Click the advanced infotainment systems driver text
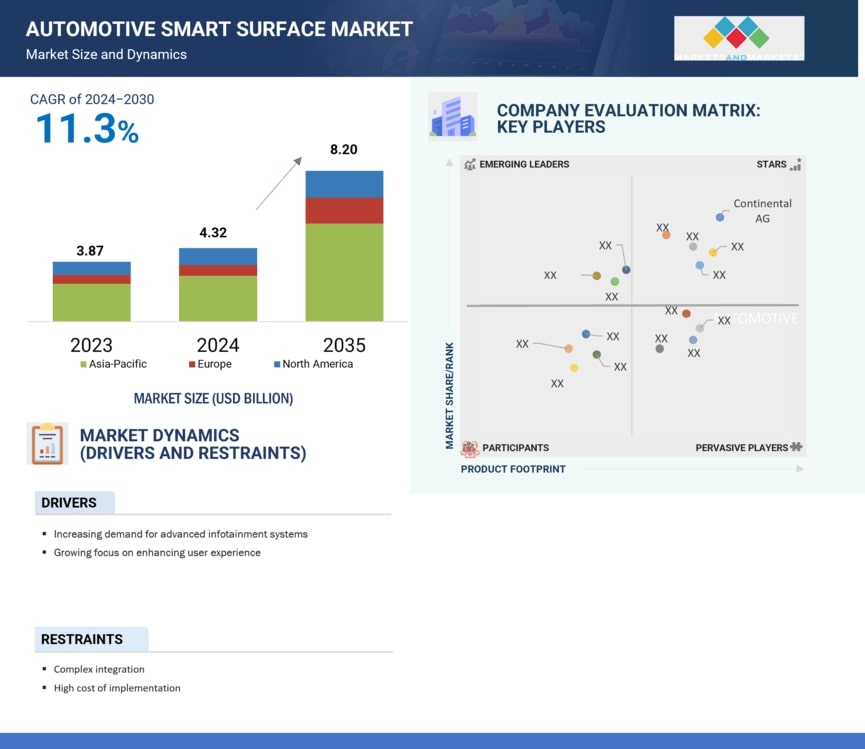 pyautogui.click(x=180, y=534)
